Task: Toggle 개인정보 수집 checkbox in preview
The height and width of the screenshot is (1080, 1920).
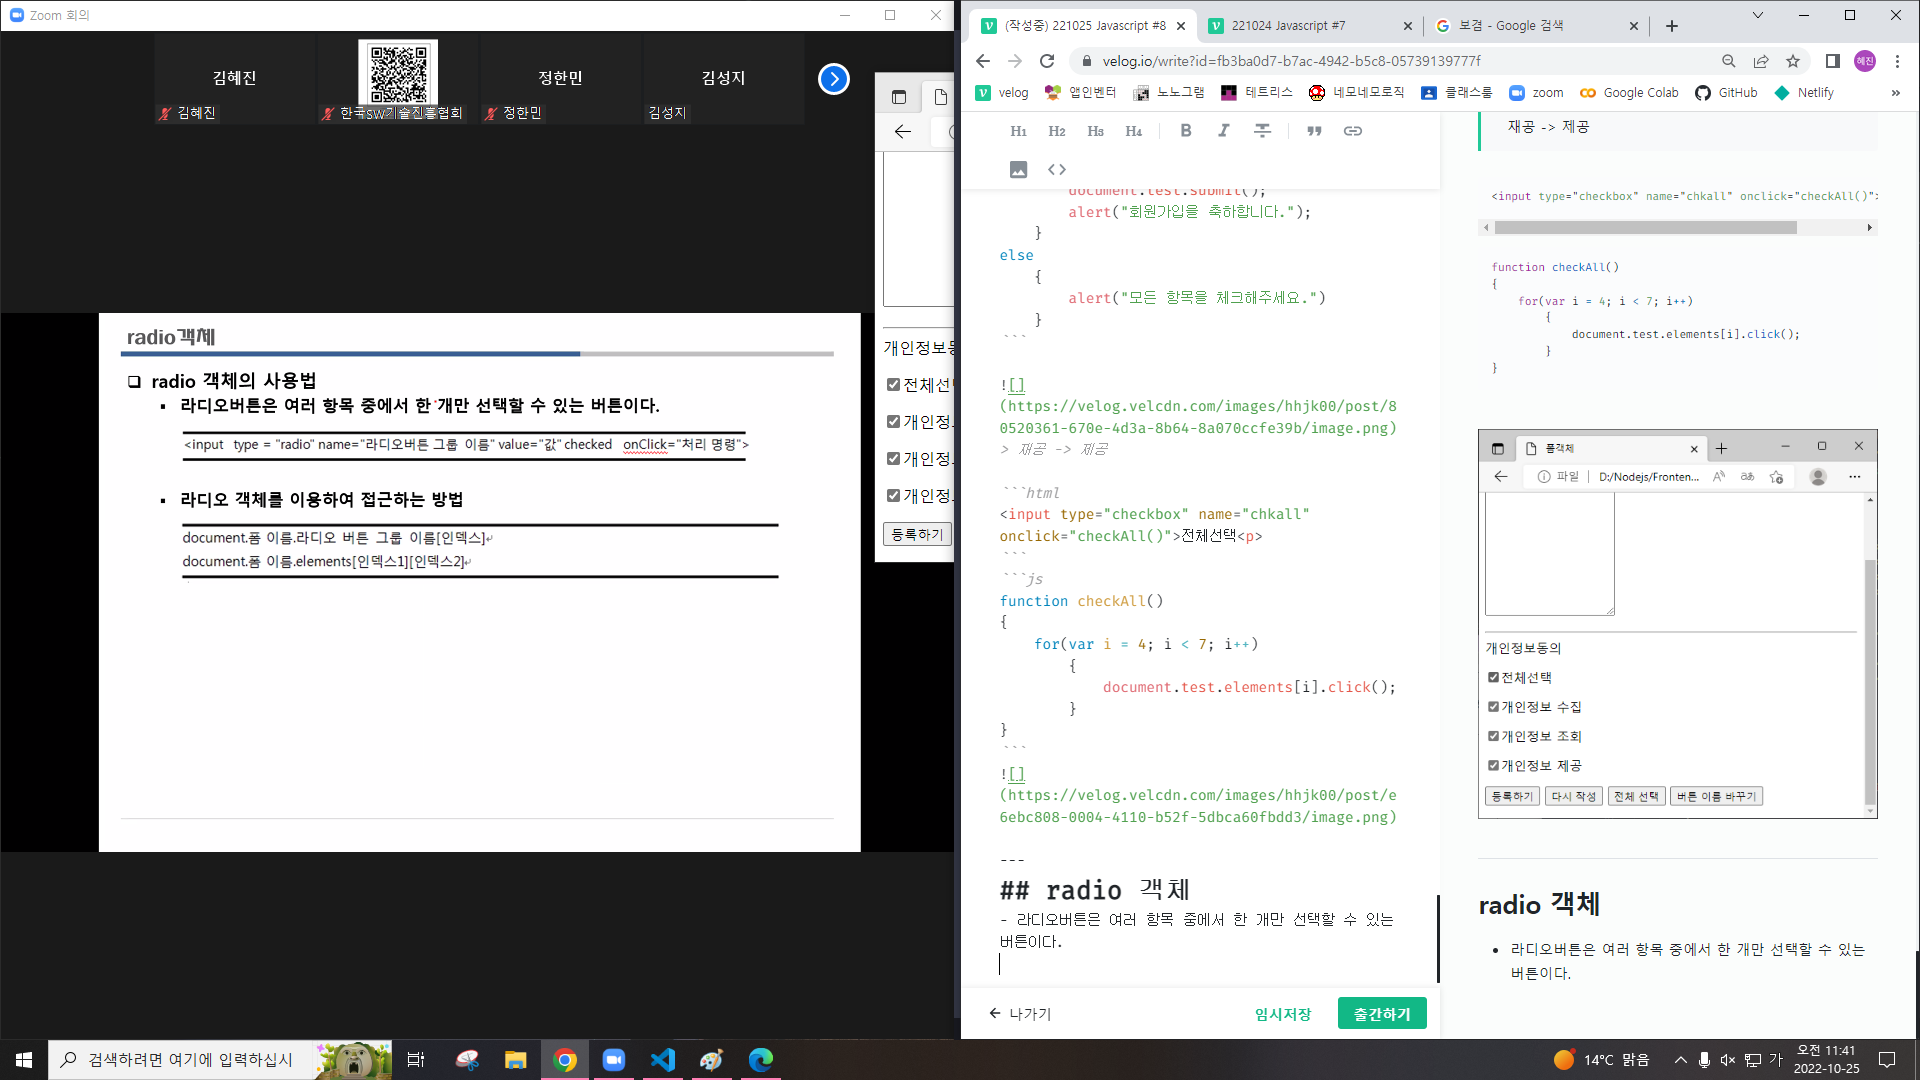Action: pos(1493,707)
